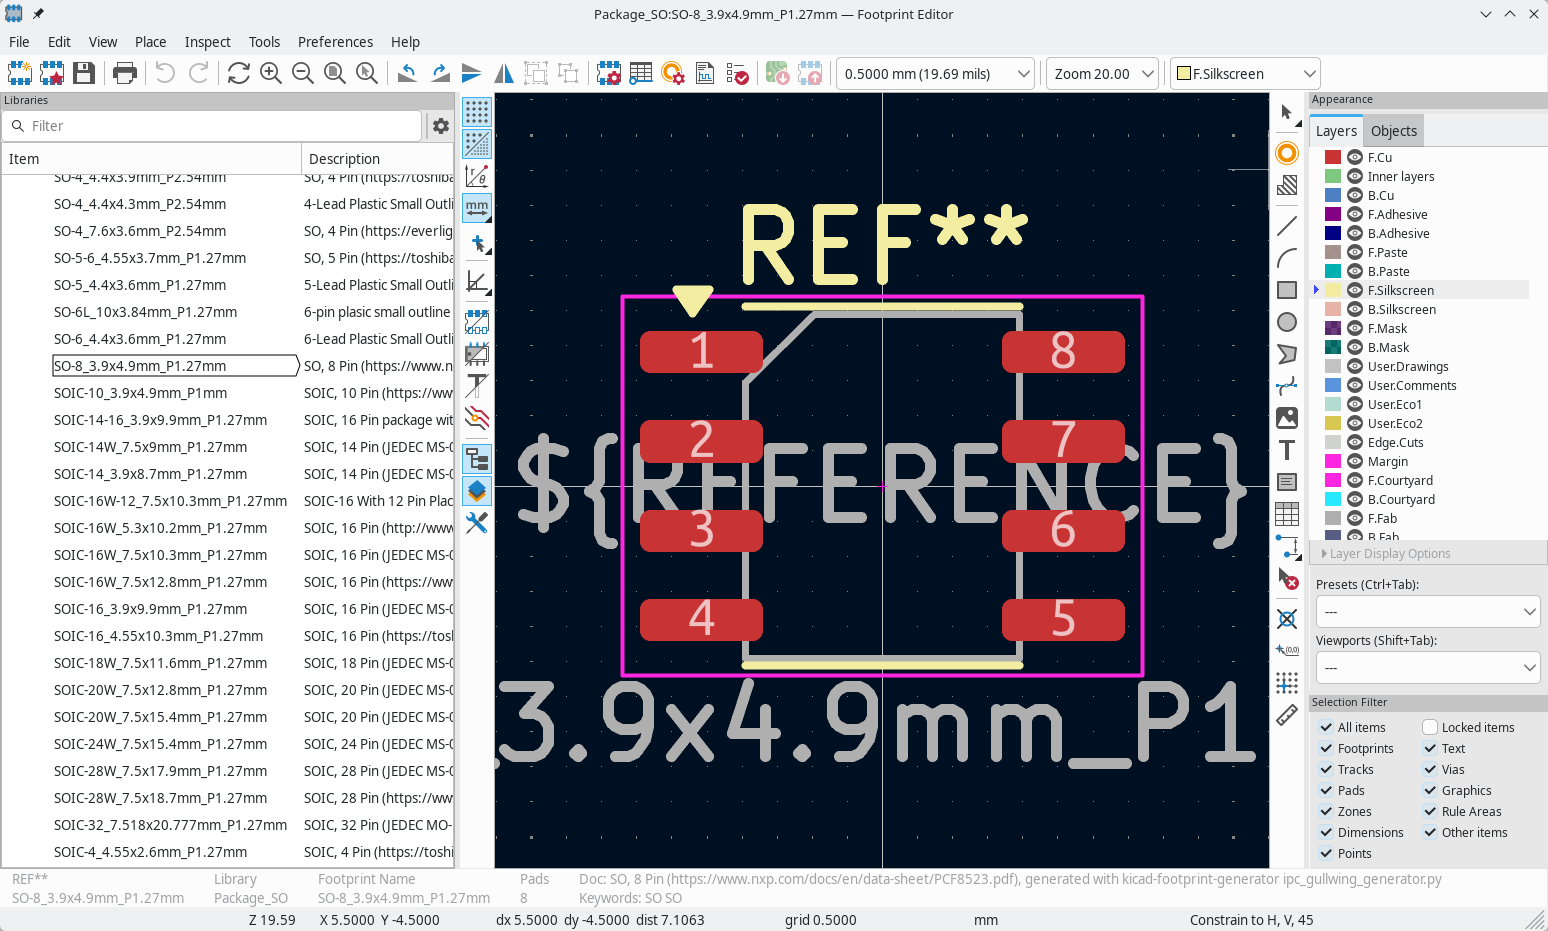Enable the Locked items filter

pos(1428,727)
